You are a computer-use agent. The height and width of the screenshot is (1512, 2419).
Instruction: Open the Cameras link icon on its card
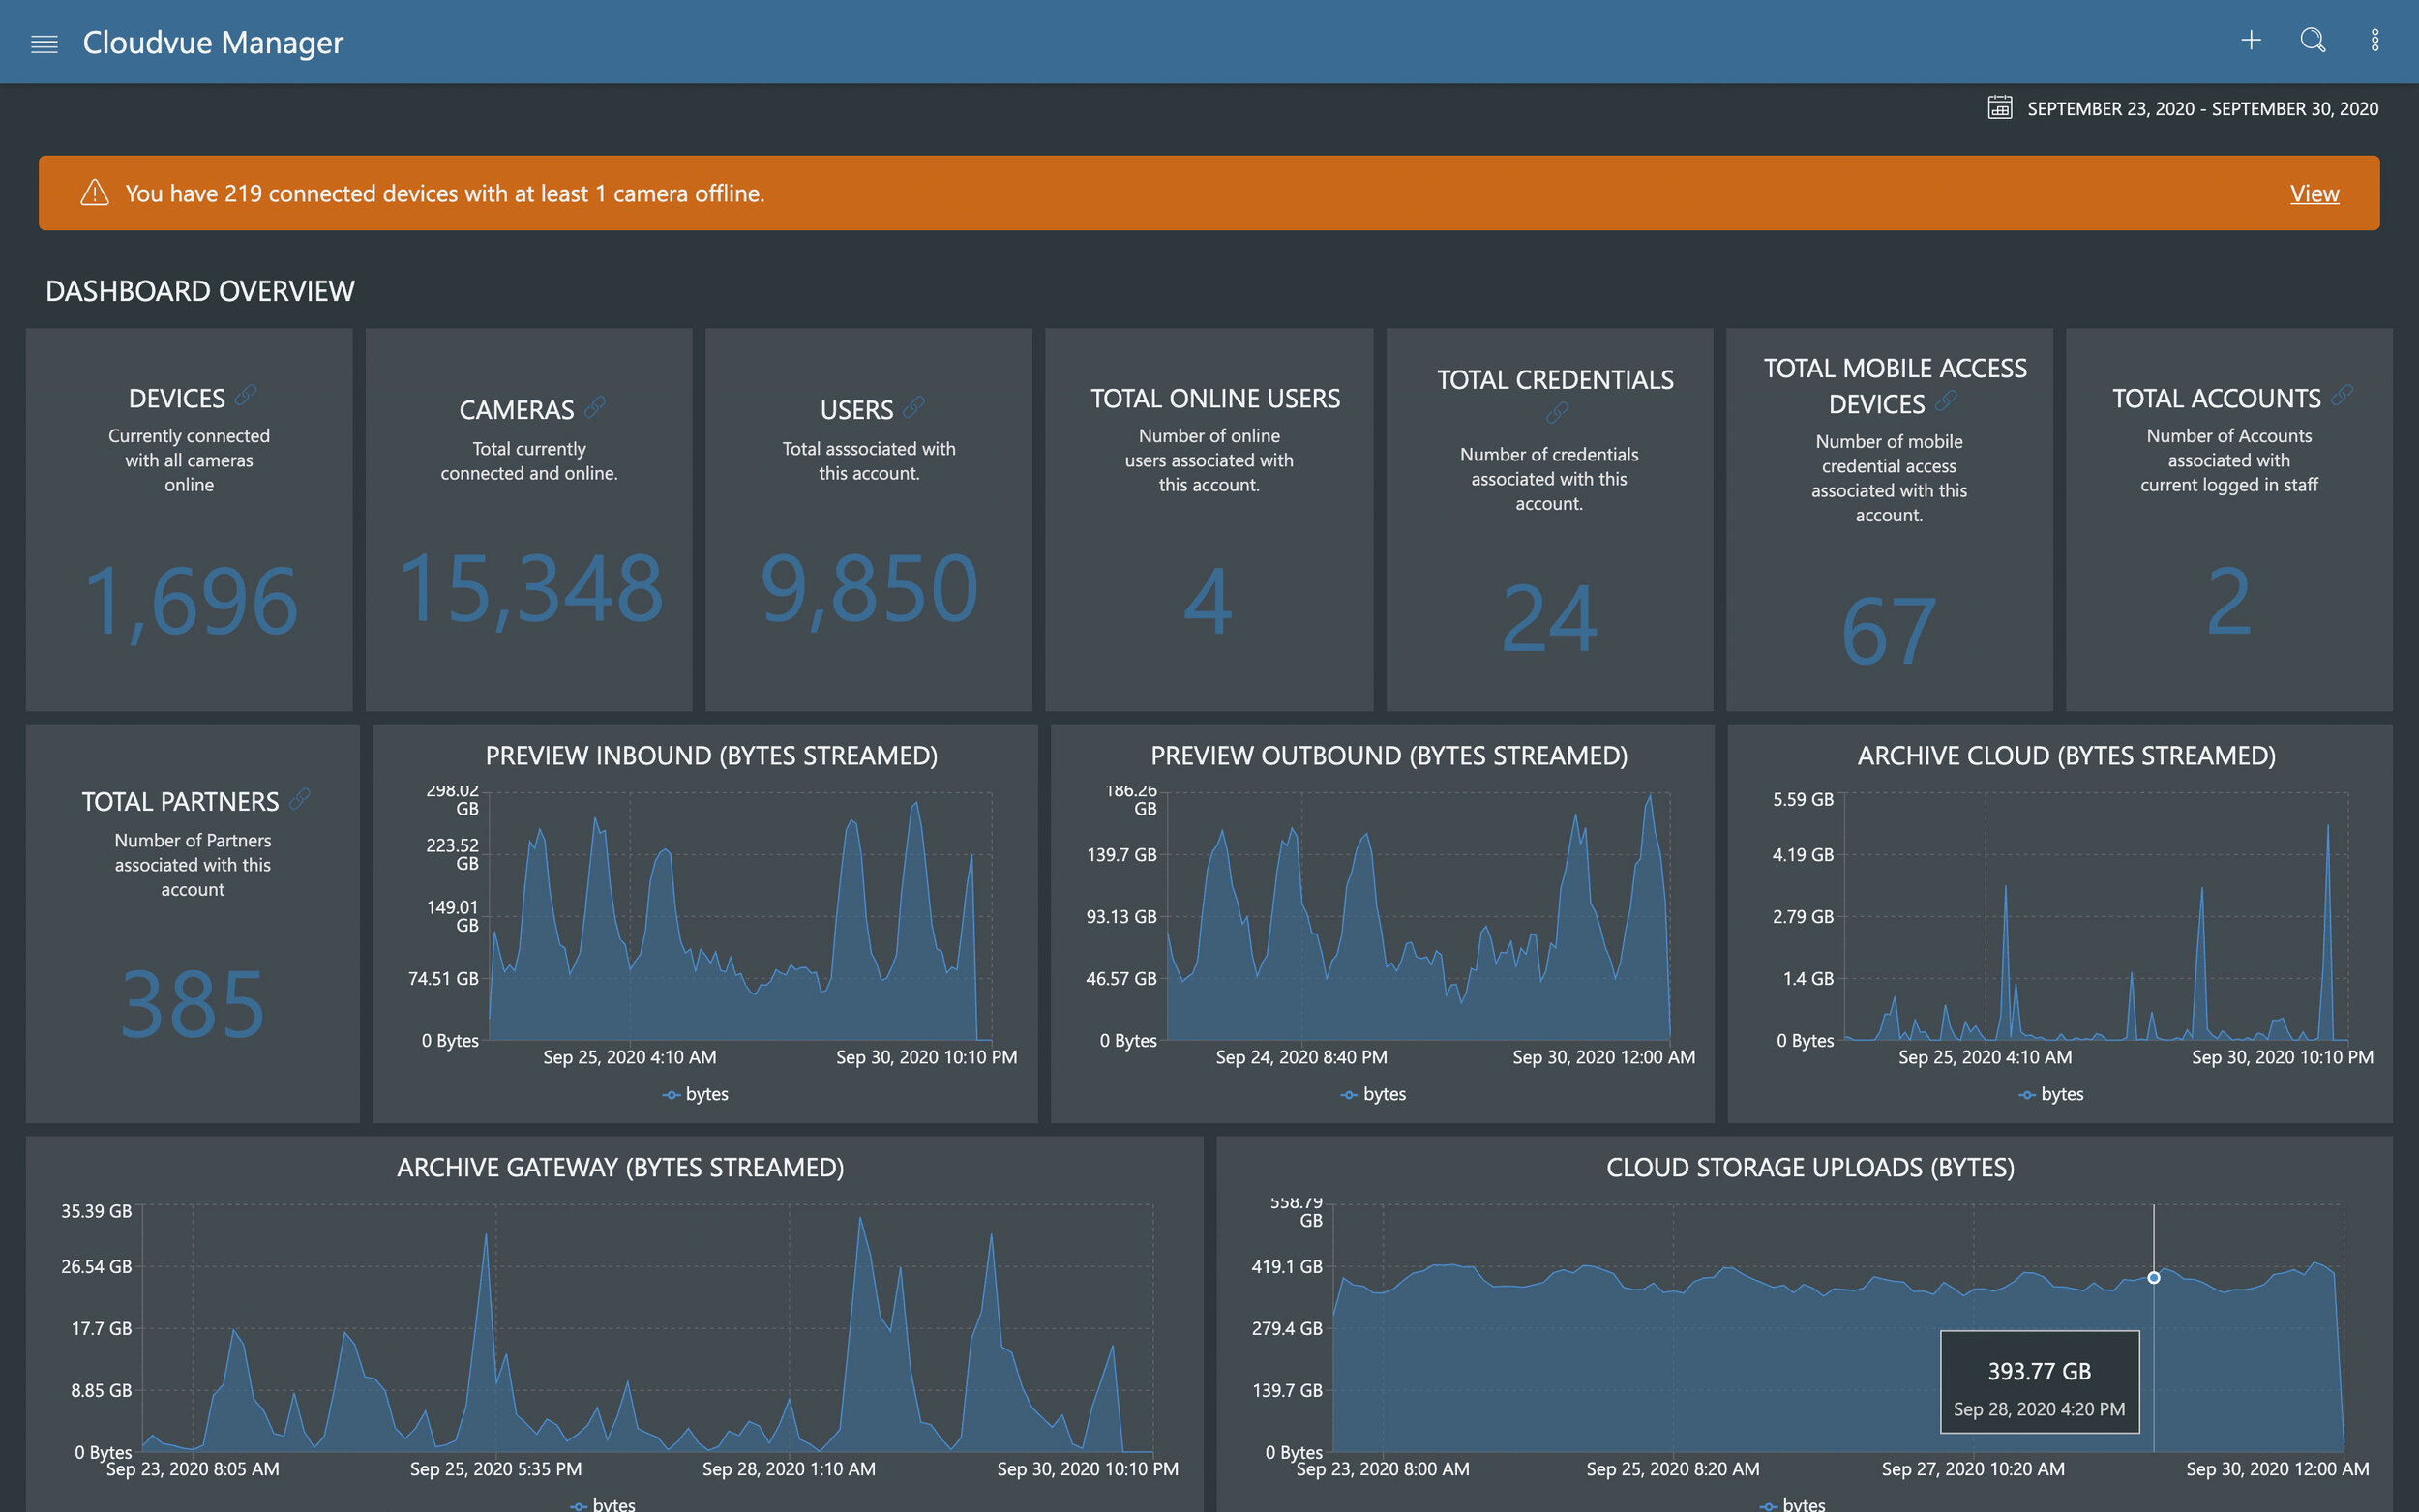(x=597, y=406)
